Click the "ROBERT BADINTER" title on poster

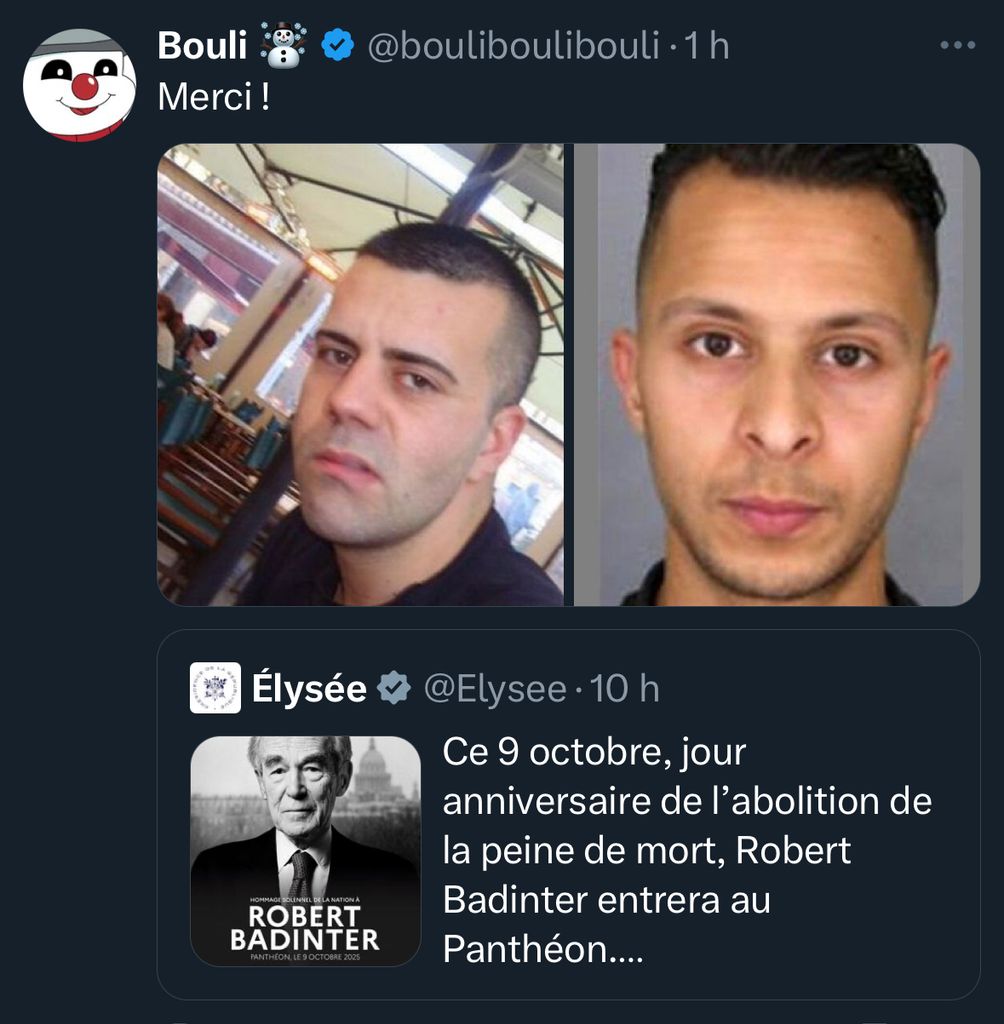point(304,928)
